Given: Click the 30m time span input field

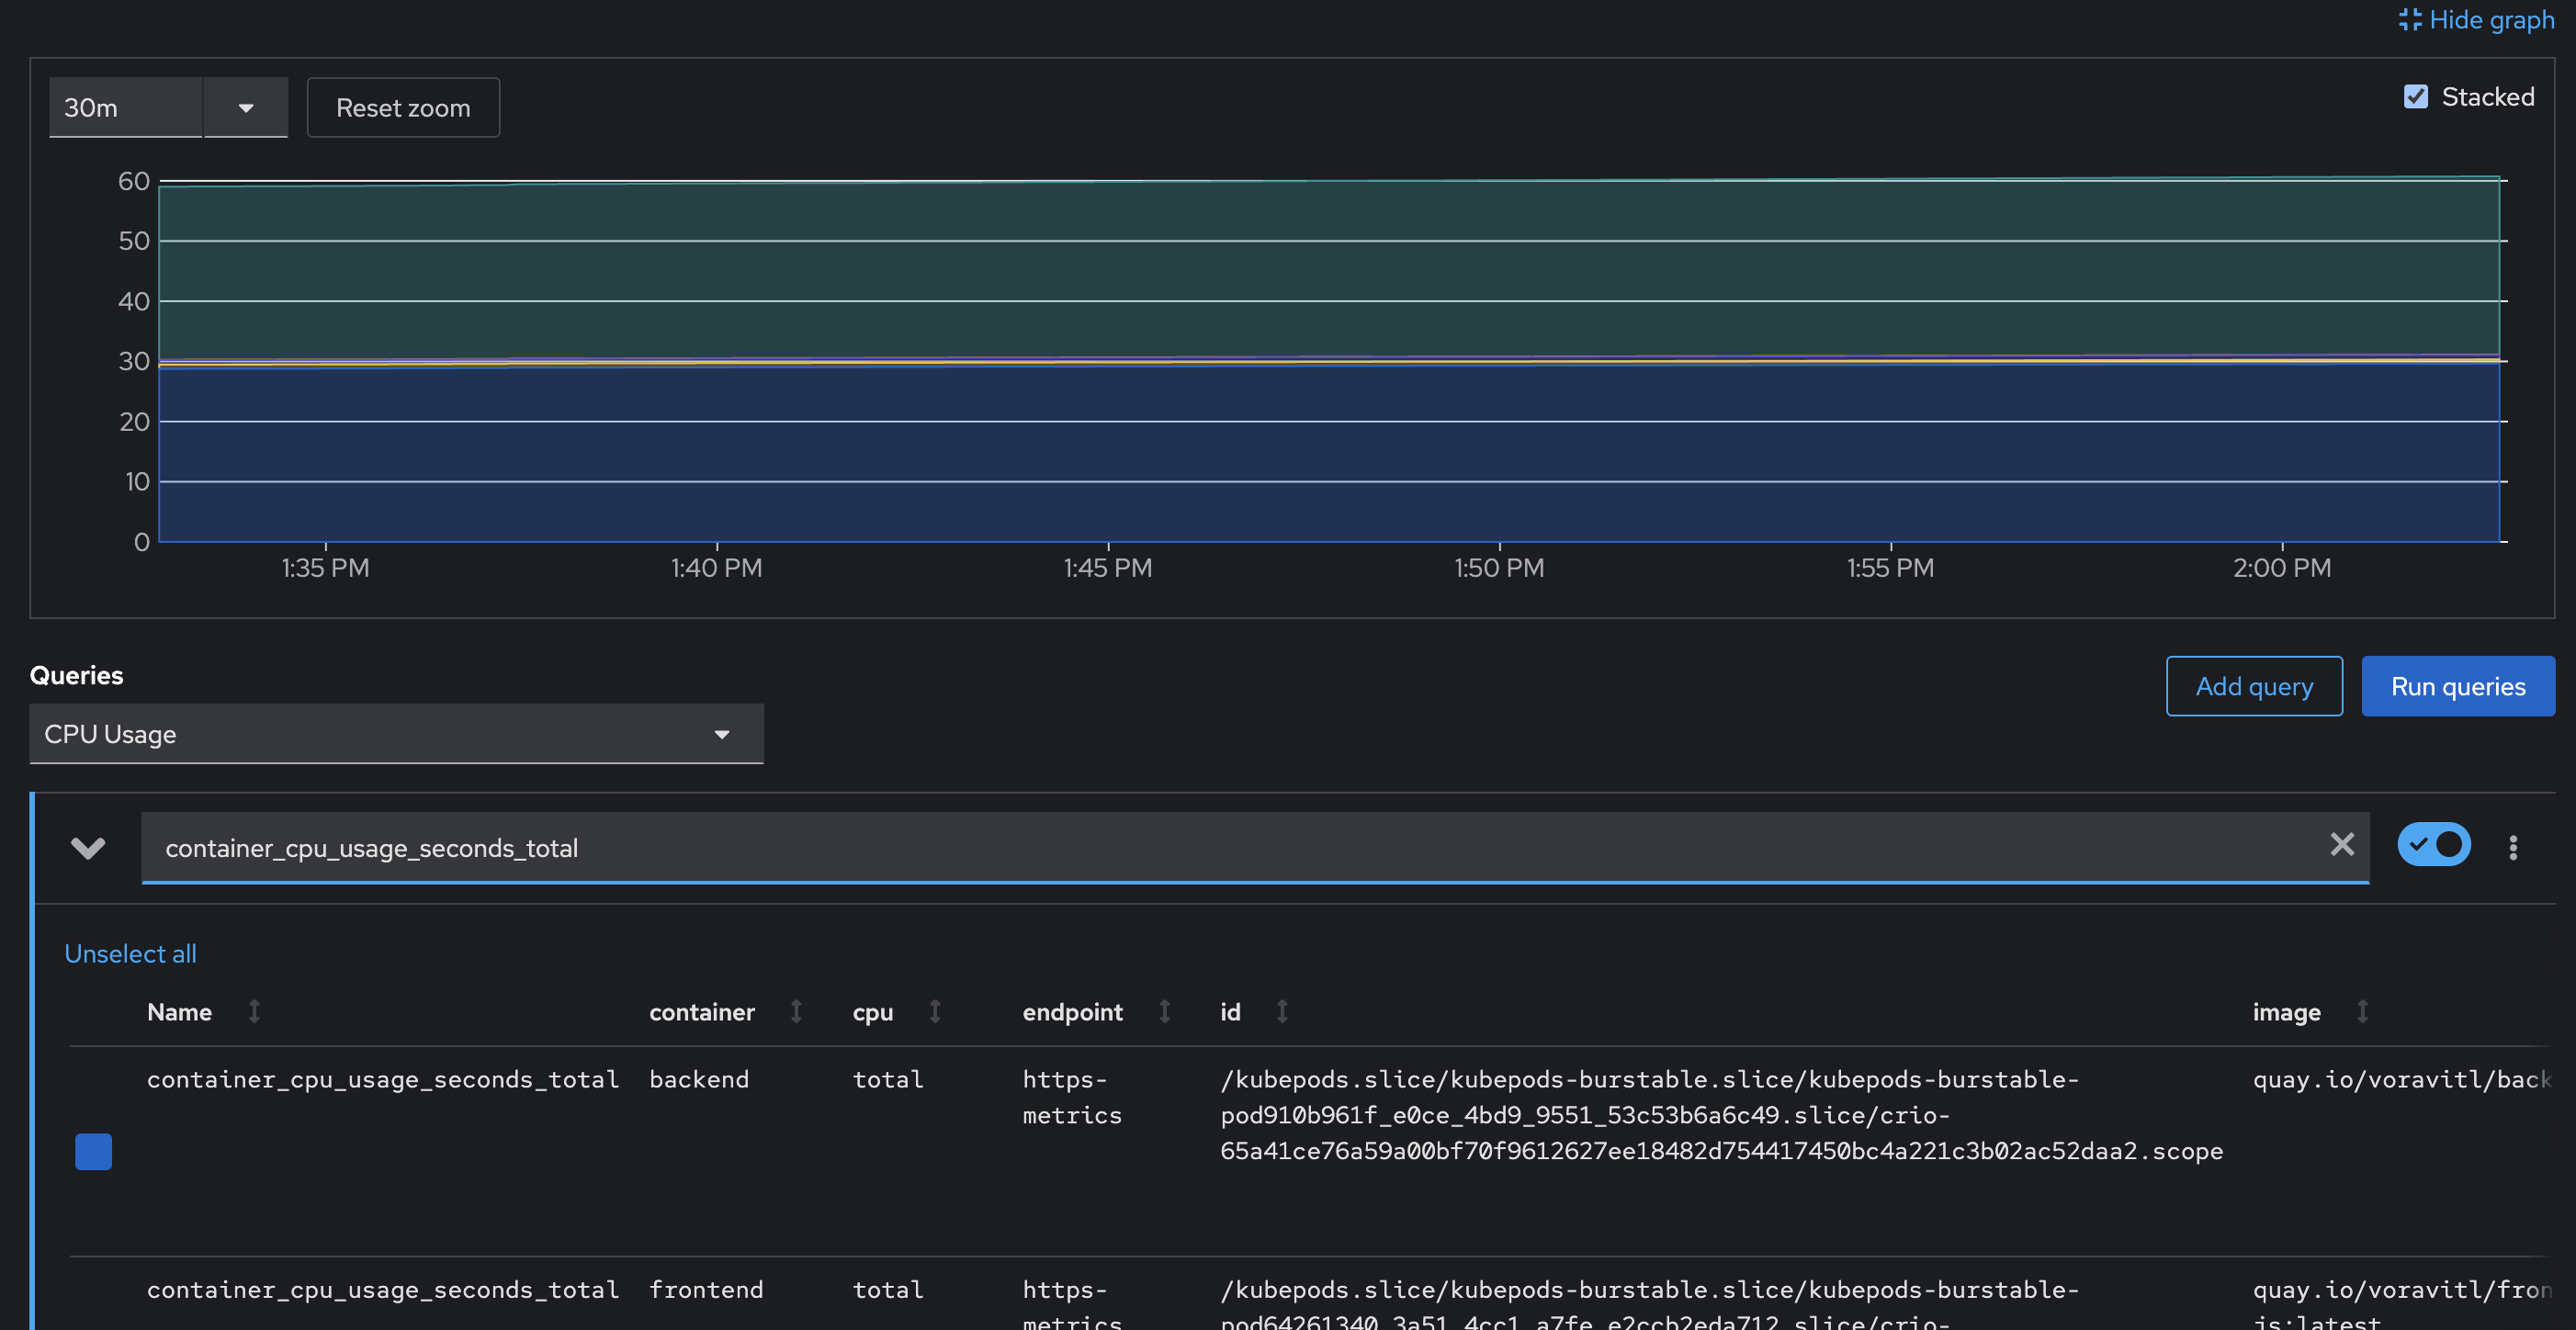Looking at the screenshot, I should tap(126, 108).
